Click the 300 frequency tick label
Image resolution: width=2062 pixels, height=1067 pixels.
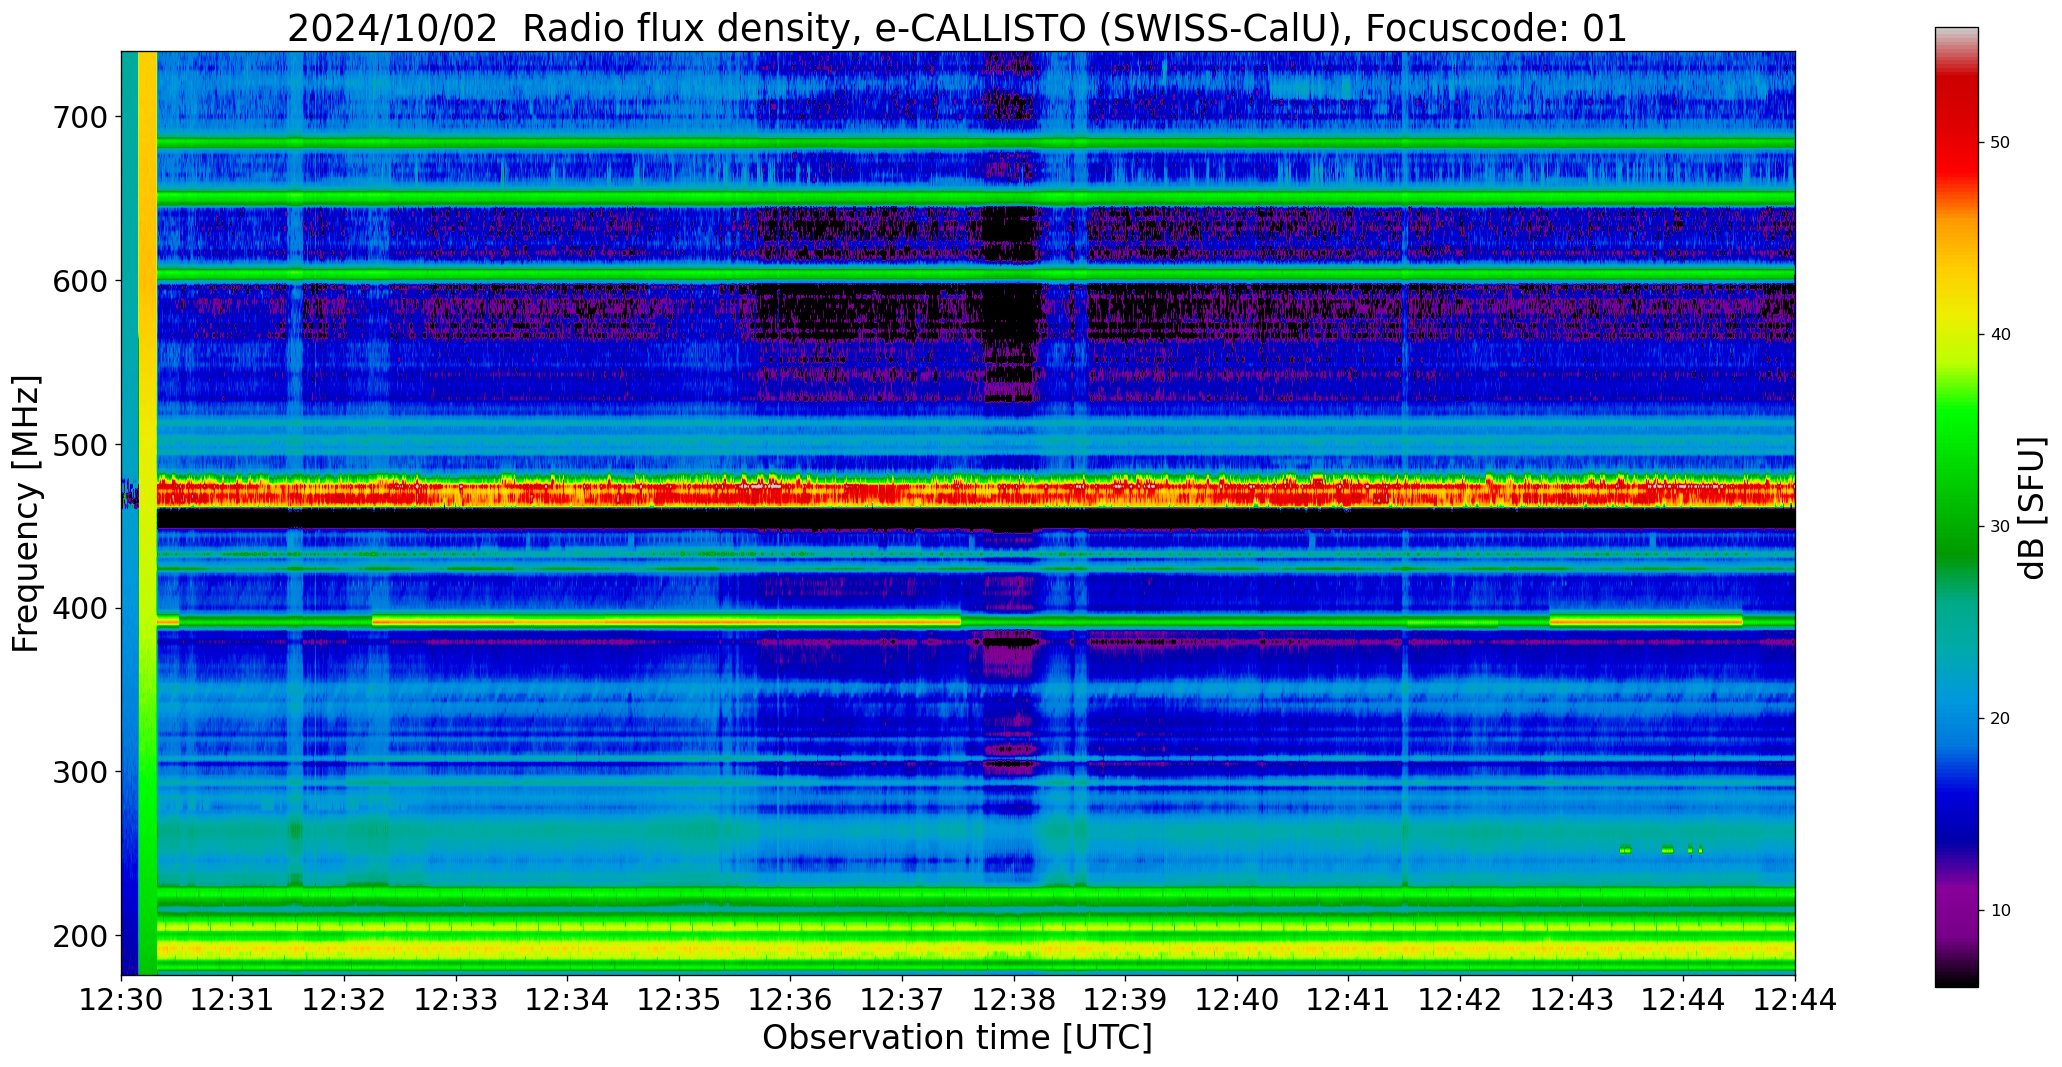pos(79,772)
